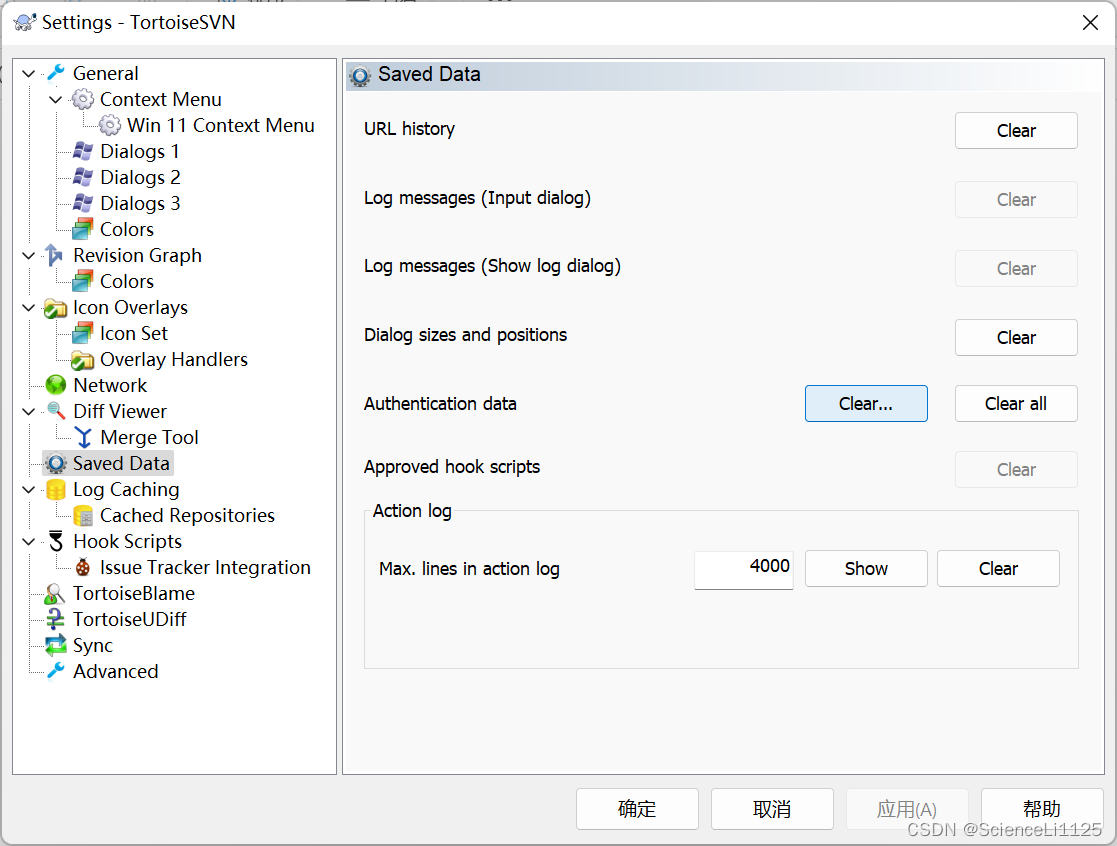Click the TortoiseUDiff icon
The width and height of the screenshot is (1117, 846).
click(56, 619)
